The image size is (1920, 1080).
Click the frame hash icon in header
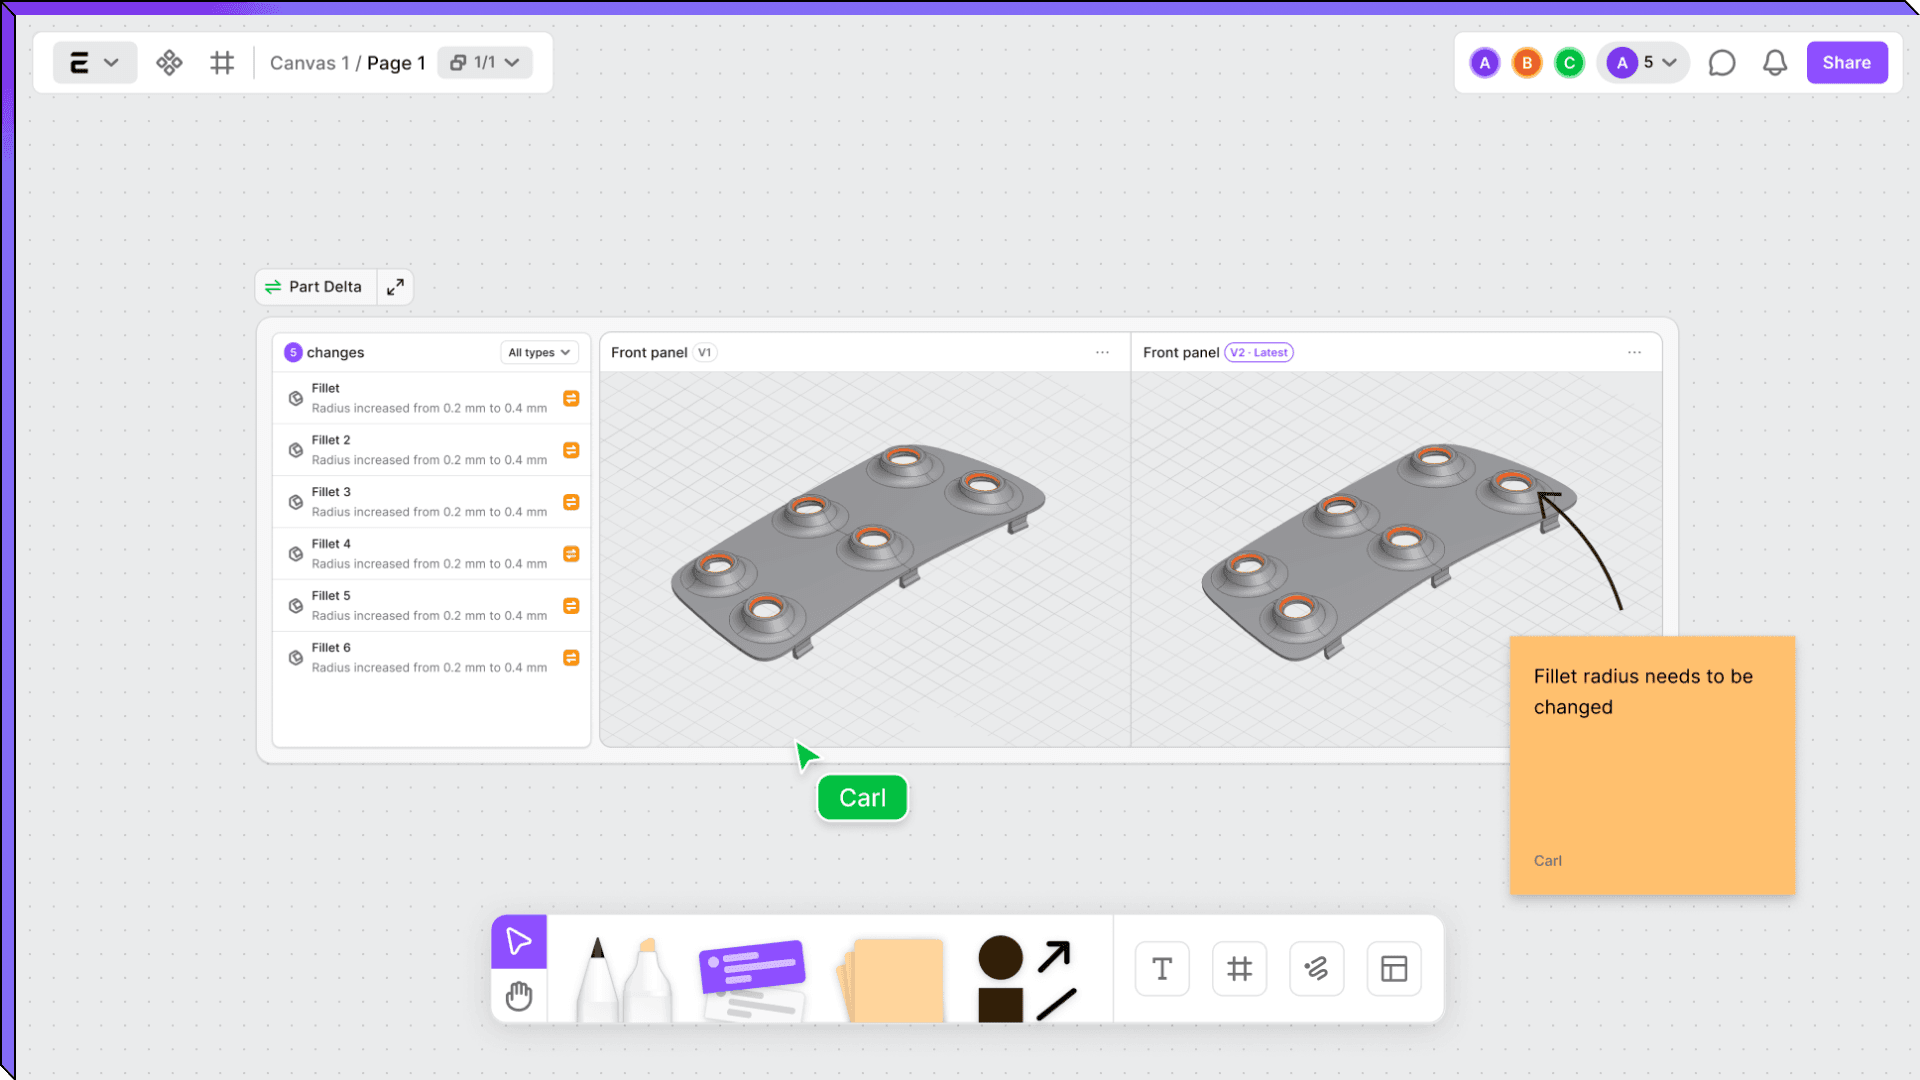coord(222,63)
